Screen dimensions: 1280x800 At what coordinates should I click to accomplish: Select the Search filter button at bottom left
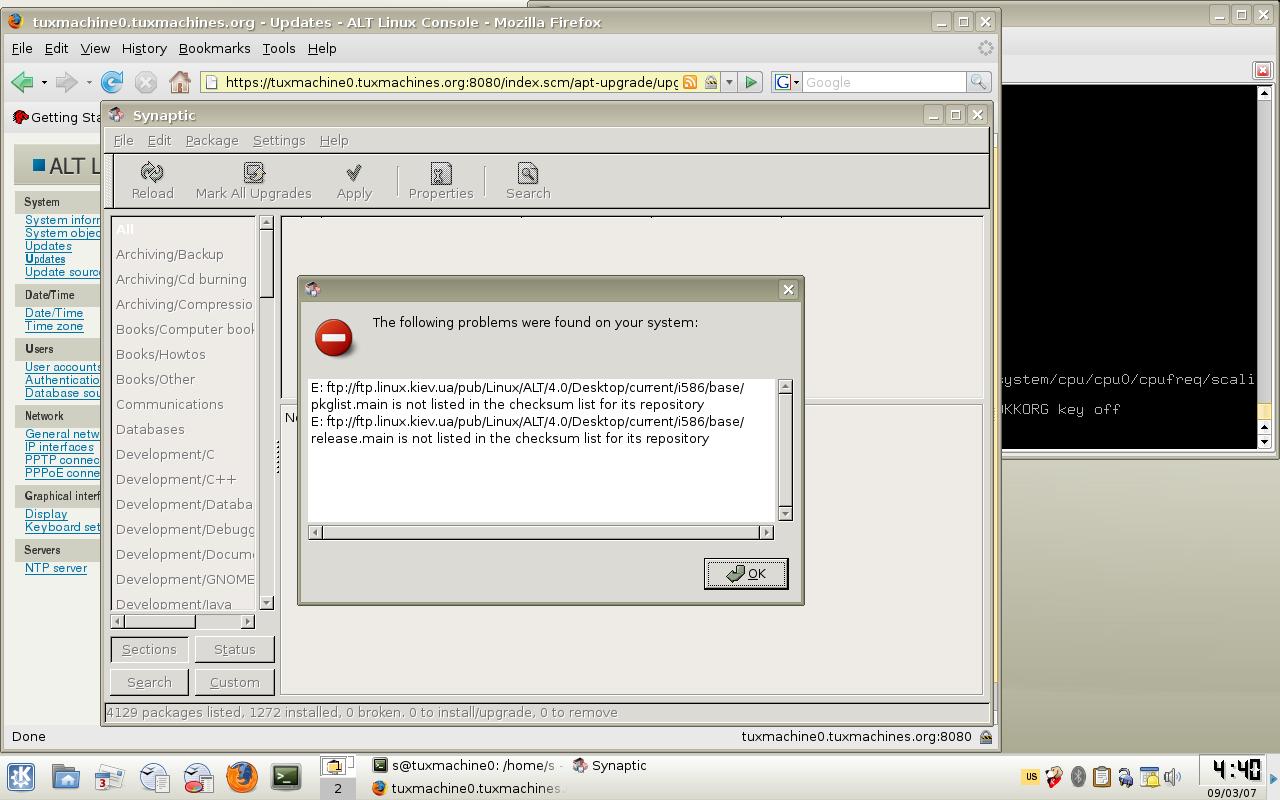click(x=149, y=682)
